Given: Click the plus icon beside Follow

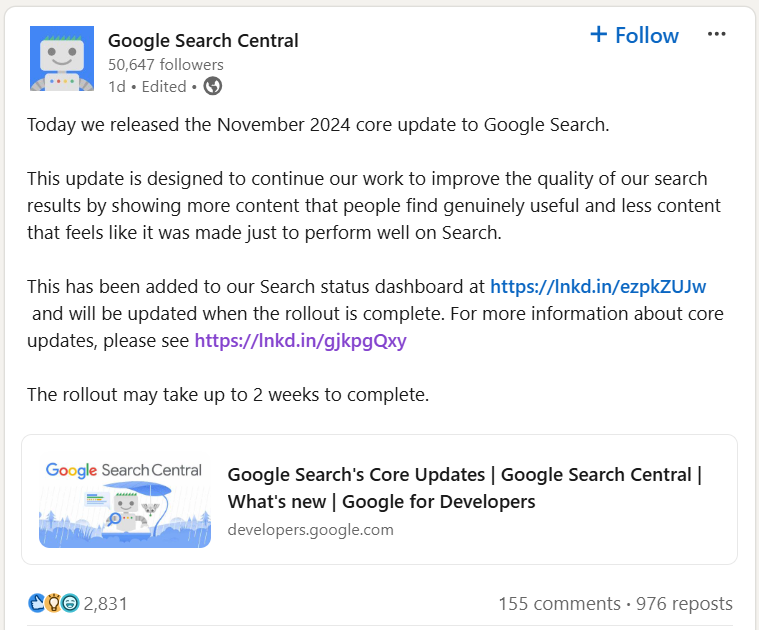Looking at the screenshot, I should (598, 35).
